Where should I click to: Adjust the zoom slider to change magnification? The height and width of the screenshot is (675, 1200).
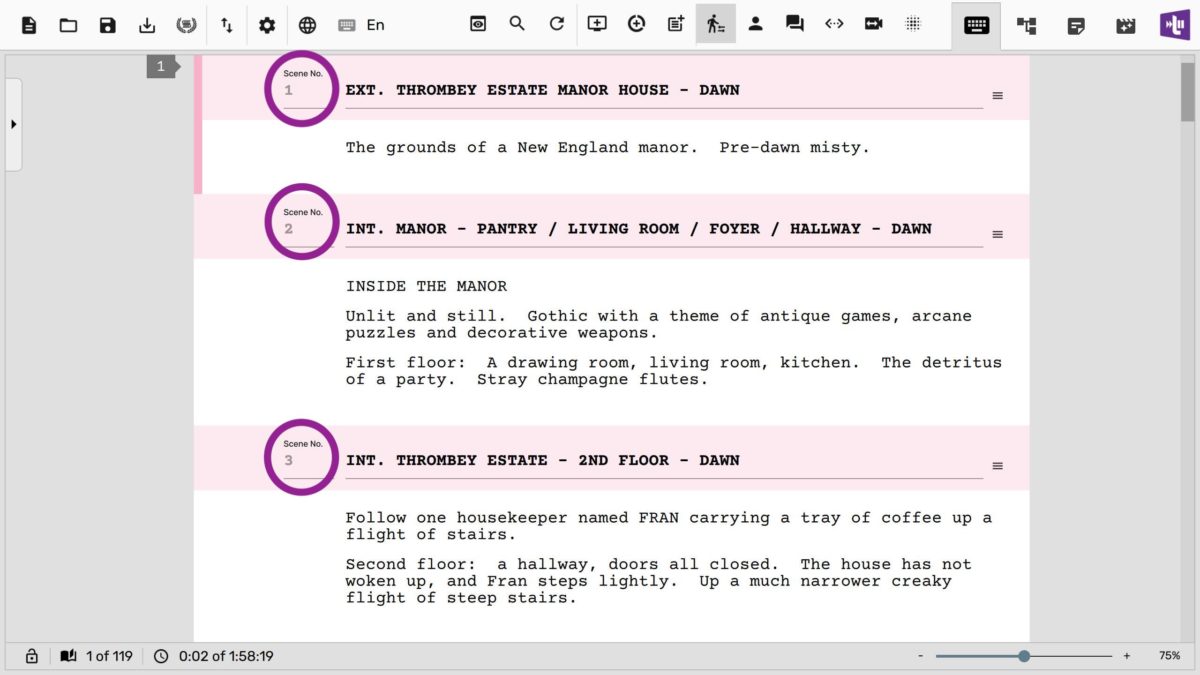click(x=1024, y=656)
